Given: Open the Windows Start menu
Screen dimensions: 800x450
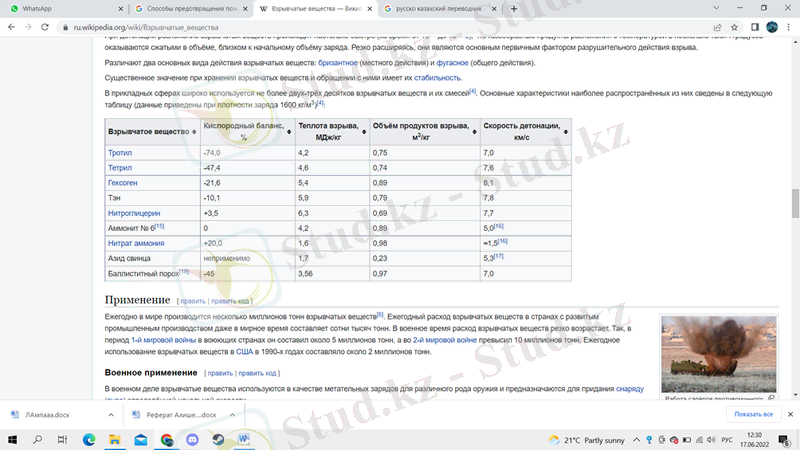Looking at the screenshot, I should coord(12,439).
